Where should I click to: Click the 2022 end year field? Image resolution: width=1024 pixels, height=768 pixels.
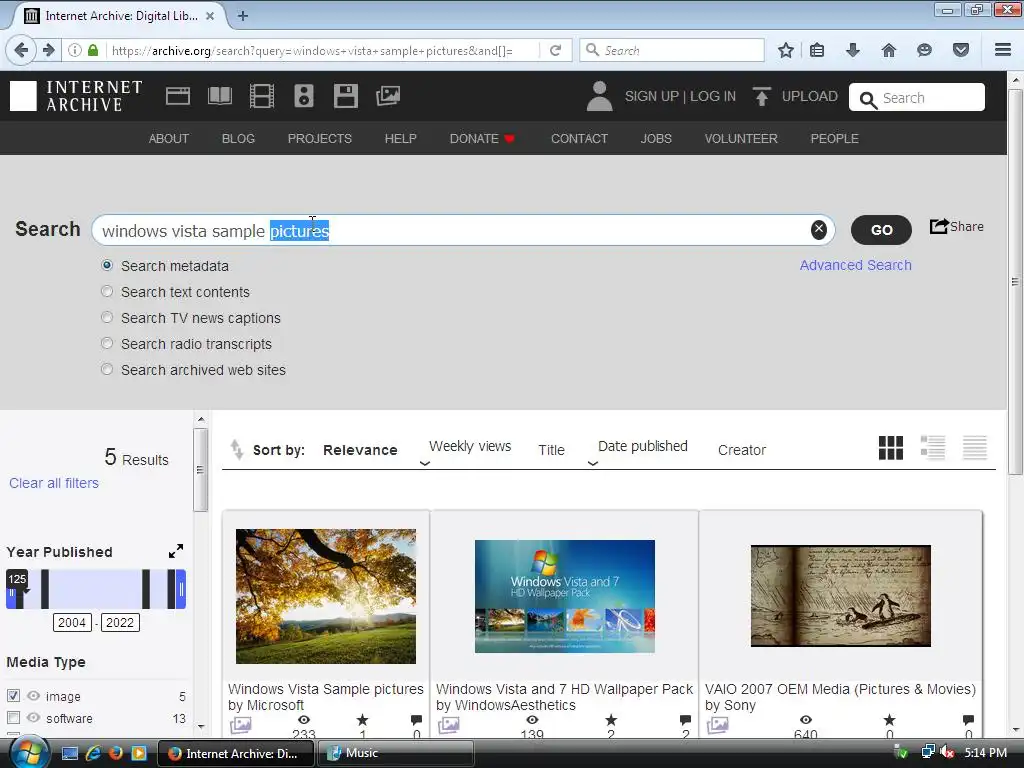120,622
